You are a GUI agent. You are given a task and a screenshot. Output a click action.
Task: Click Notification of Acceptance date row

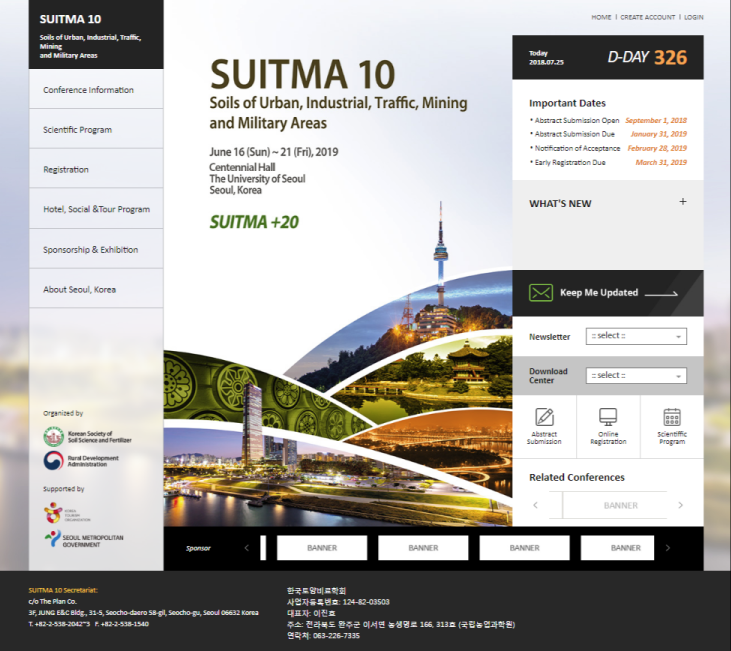tap(608, 148)
